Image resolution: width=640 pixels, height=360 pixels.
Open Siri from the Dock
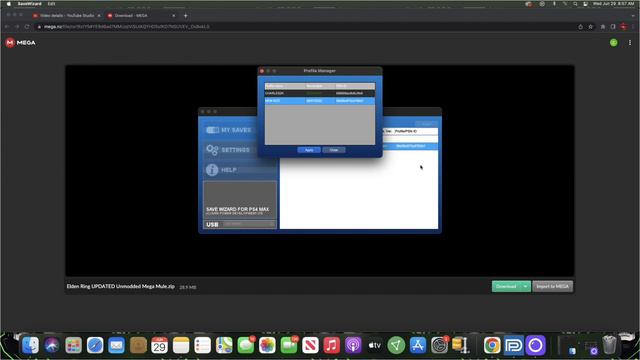click(x=52, y=345)
